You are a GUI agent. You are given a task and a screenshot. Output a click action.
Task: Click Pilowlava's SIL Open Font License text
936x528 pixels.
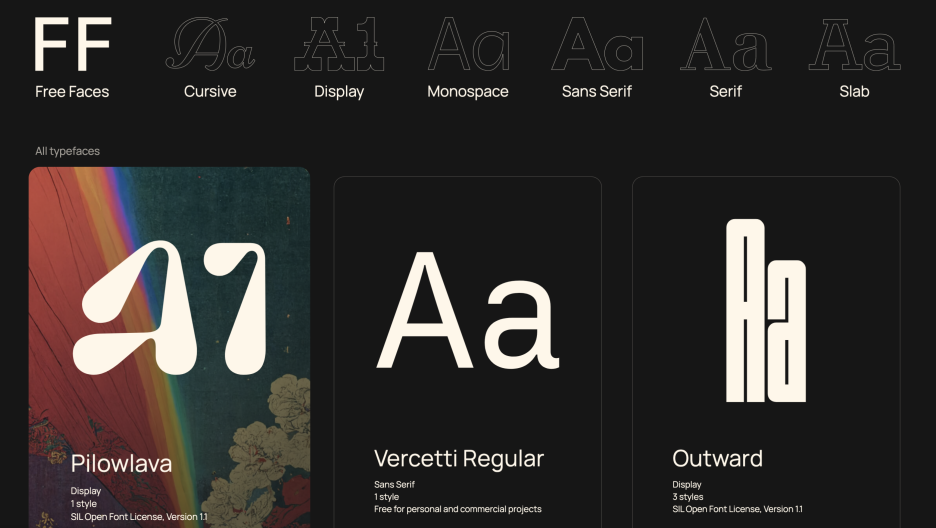pyautogui.click(x=139, y=517)
